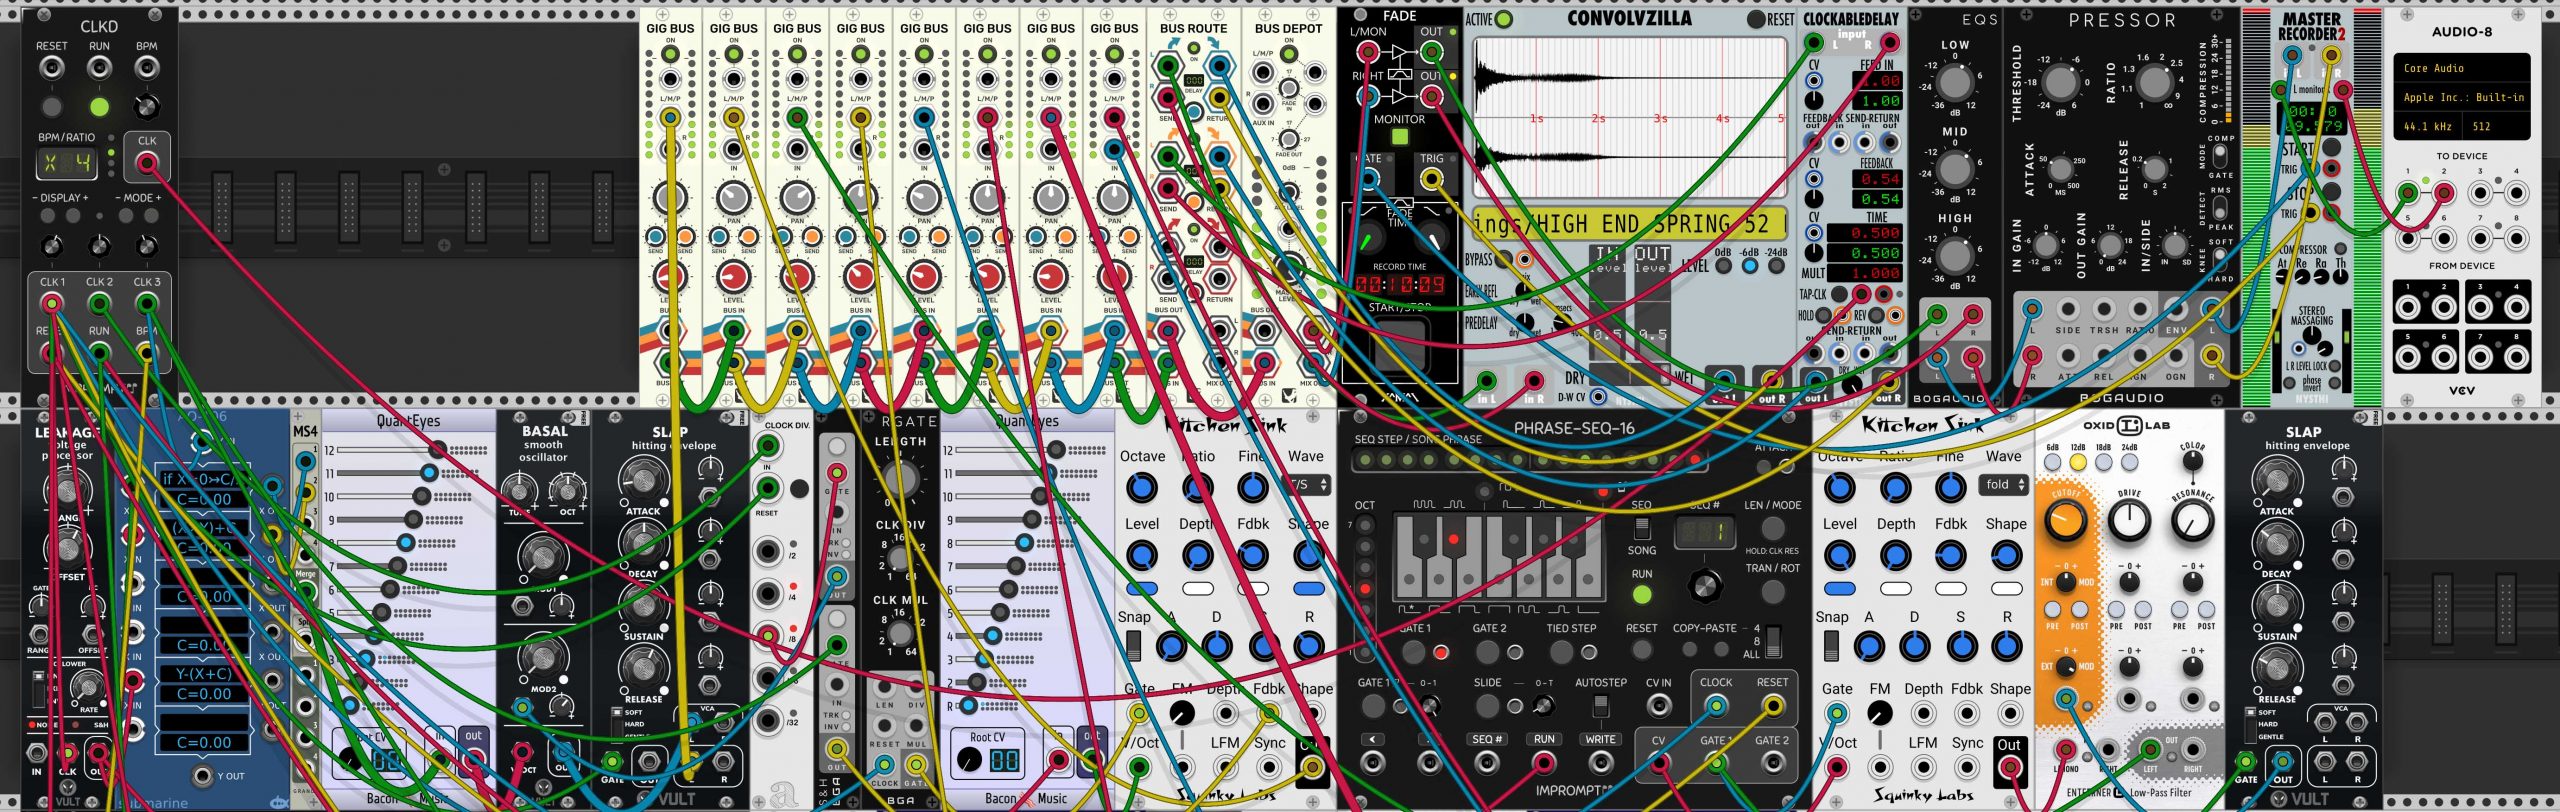This screenshot has height=812, width=2560.
Task: Toggle the ON button of BUS DEPOT
Action: (x=1289, y=52)
